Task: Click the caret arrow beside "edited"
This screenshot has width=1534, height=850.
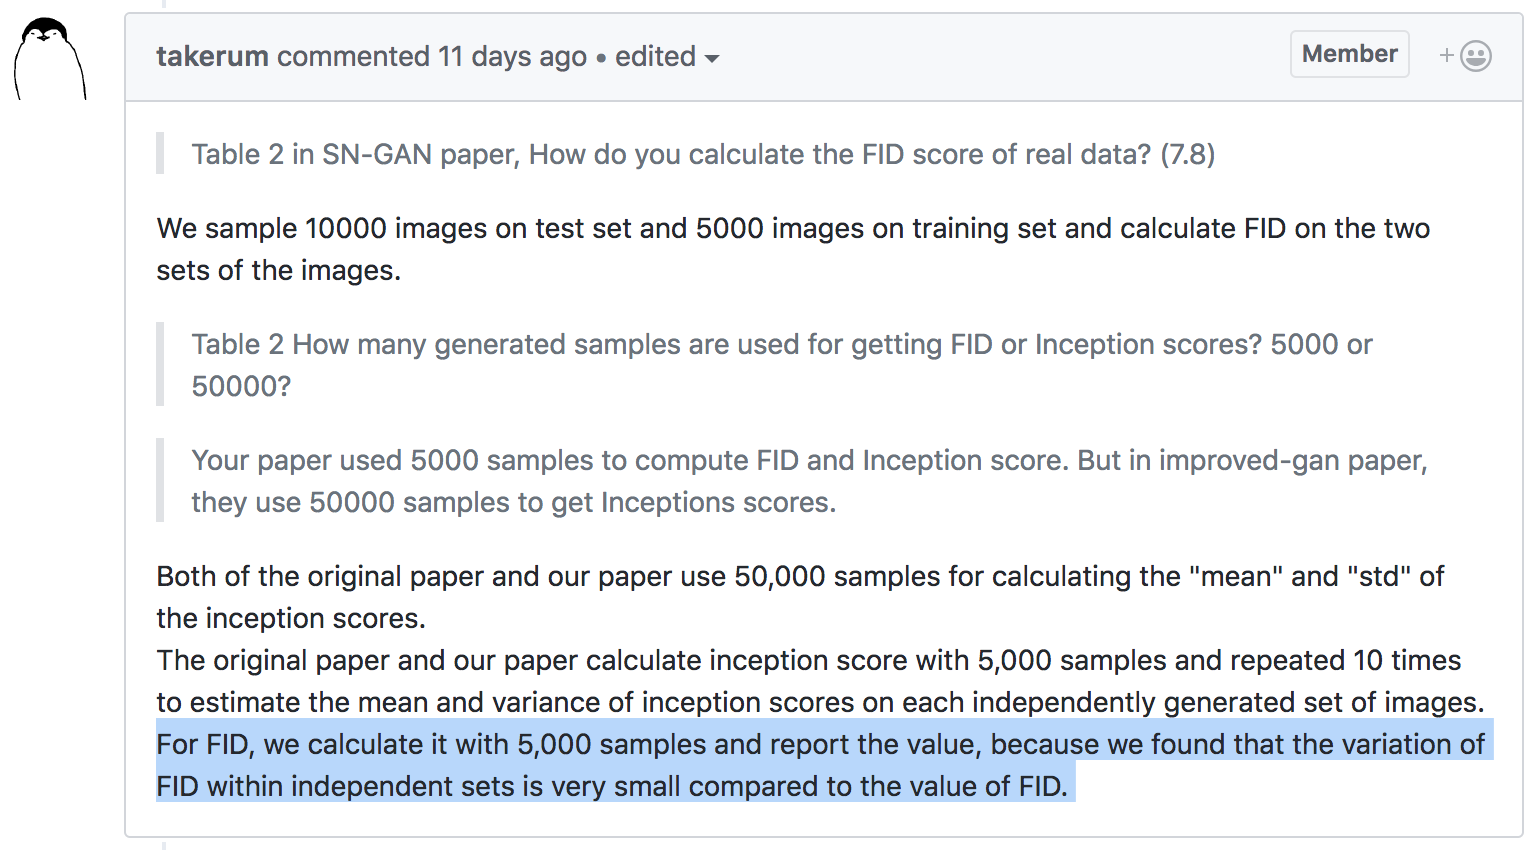Action: (712, 59)
